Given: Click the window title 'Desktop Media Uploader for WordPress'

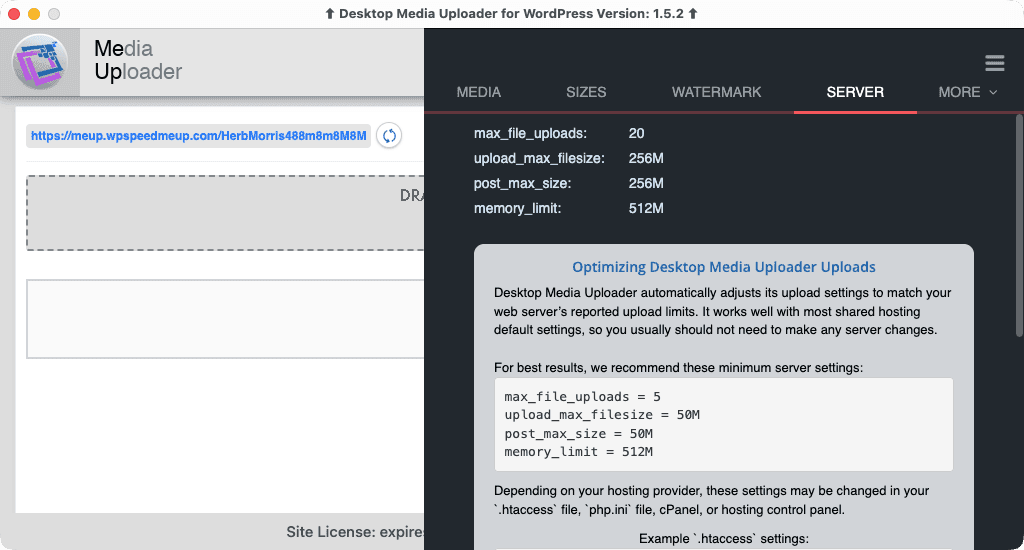Looking at the screenshot, I should [x=511, y=14].
